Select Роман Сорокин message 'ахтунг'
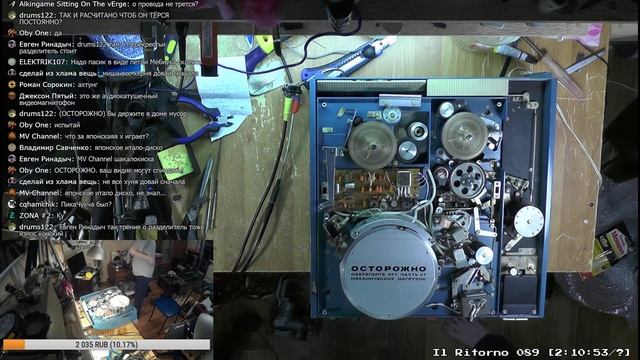The width and height of the screenshot is (640, 360). pos(88,84)
